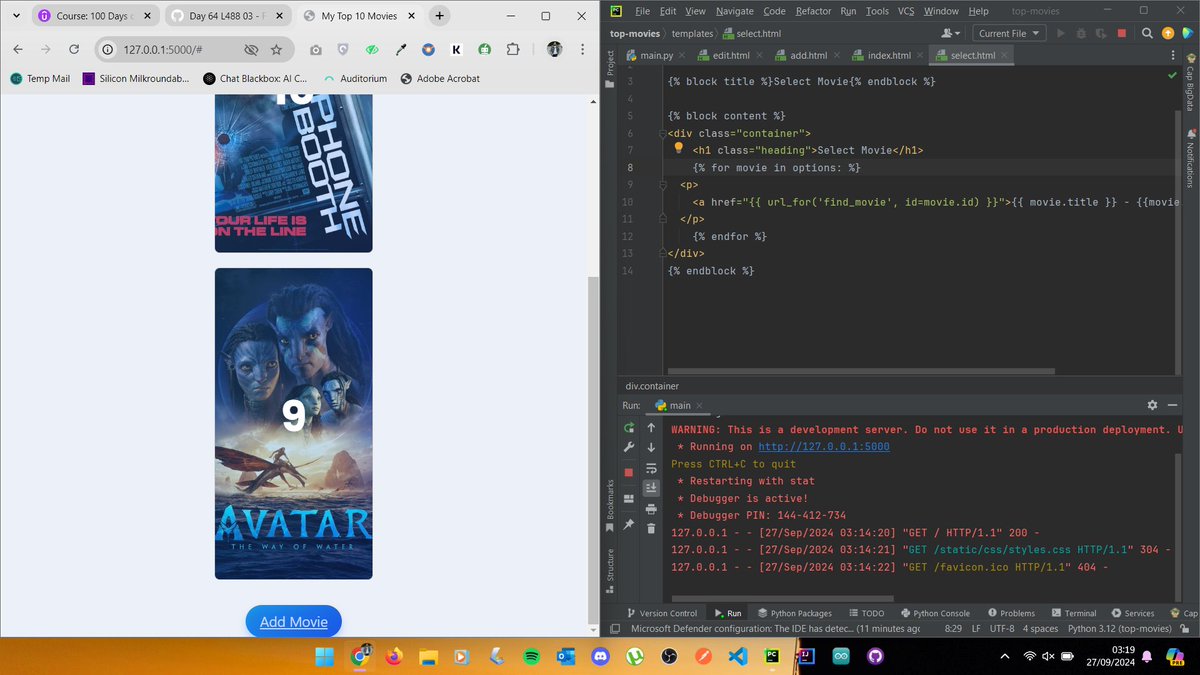Click the up-arrow stack trace icon
Image resolution: width=1200 pixels, height=675 pixels.
coord(651,427)
